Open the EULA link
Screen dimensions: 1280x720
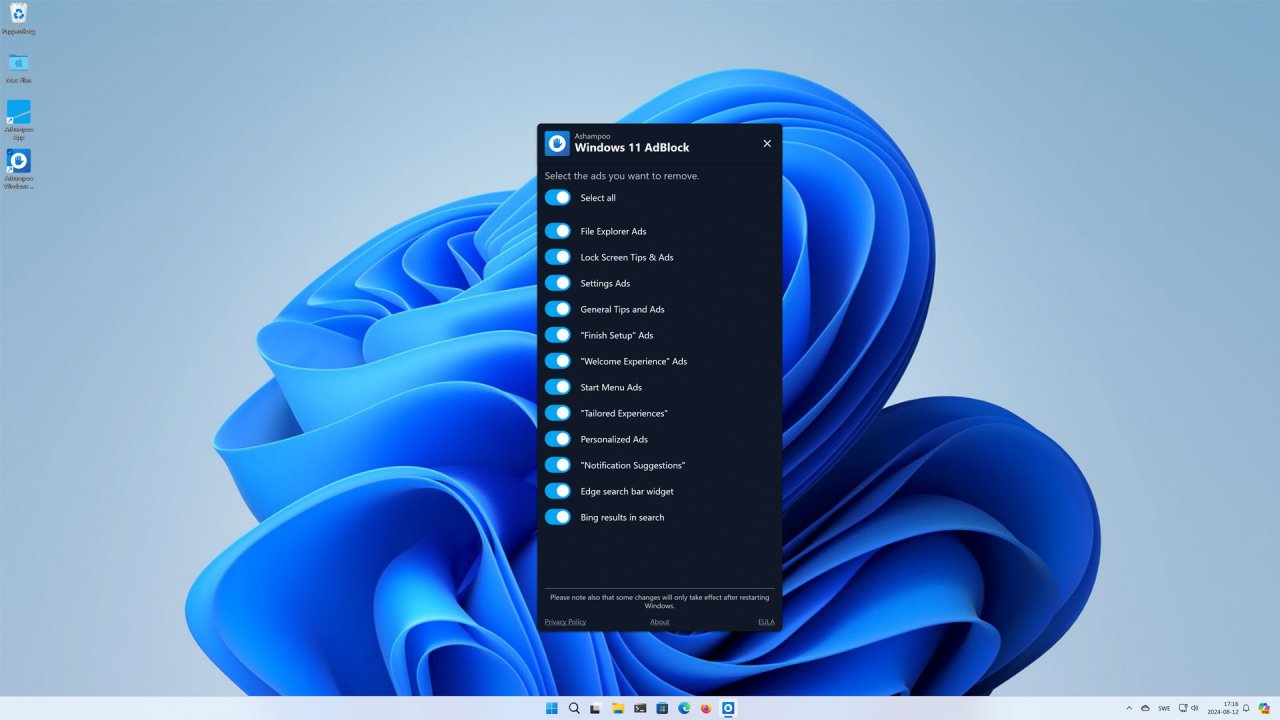(766, 622)
